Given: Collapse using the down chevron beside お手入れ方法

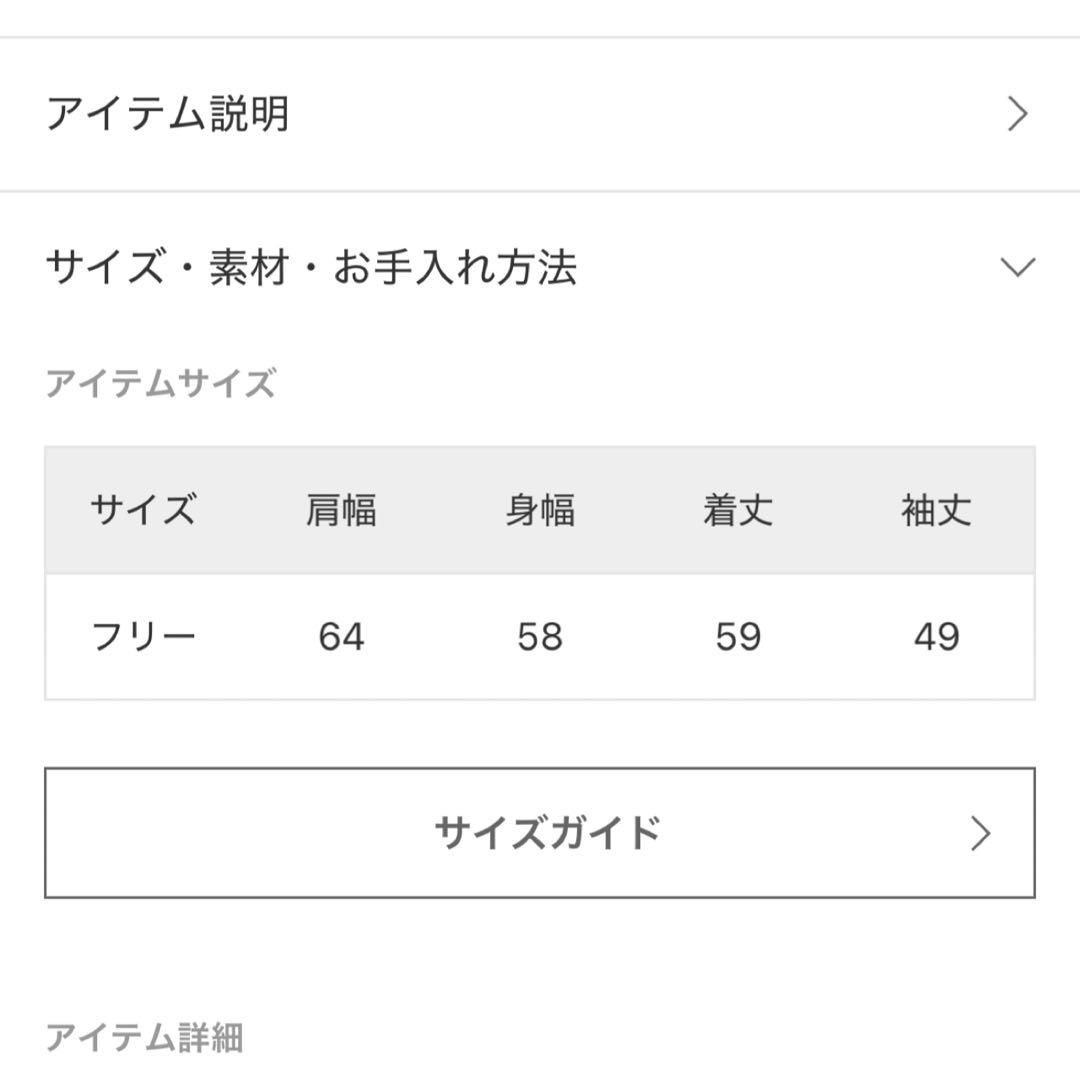Looking at the screenshot, I should coord(1017,267).
